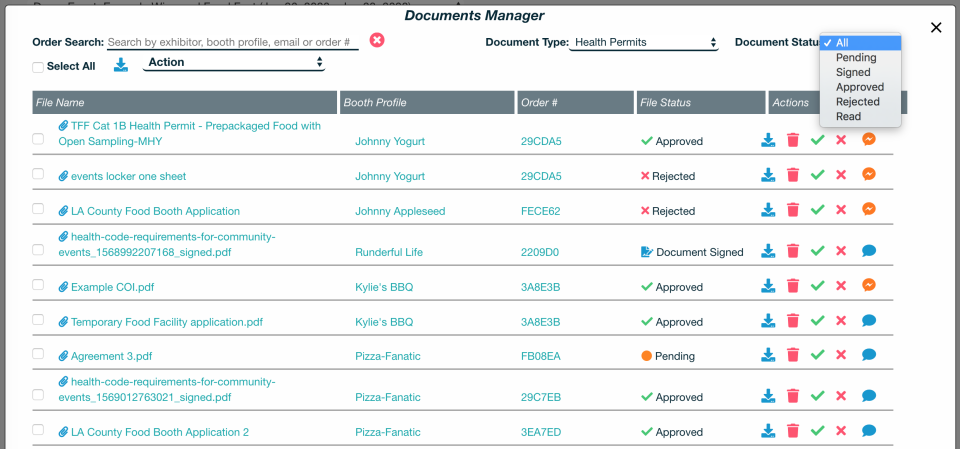
Task: Expand the Action dropdown
Action: (x=234, y=62)
